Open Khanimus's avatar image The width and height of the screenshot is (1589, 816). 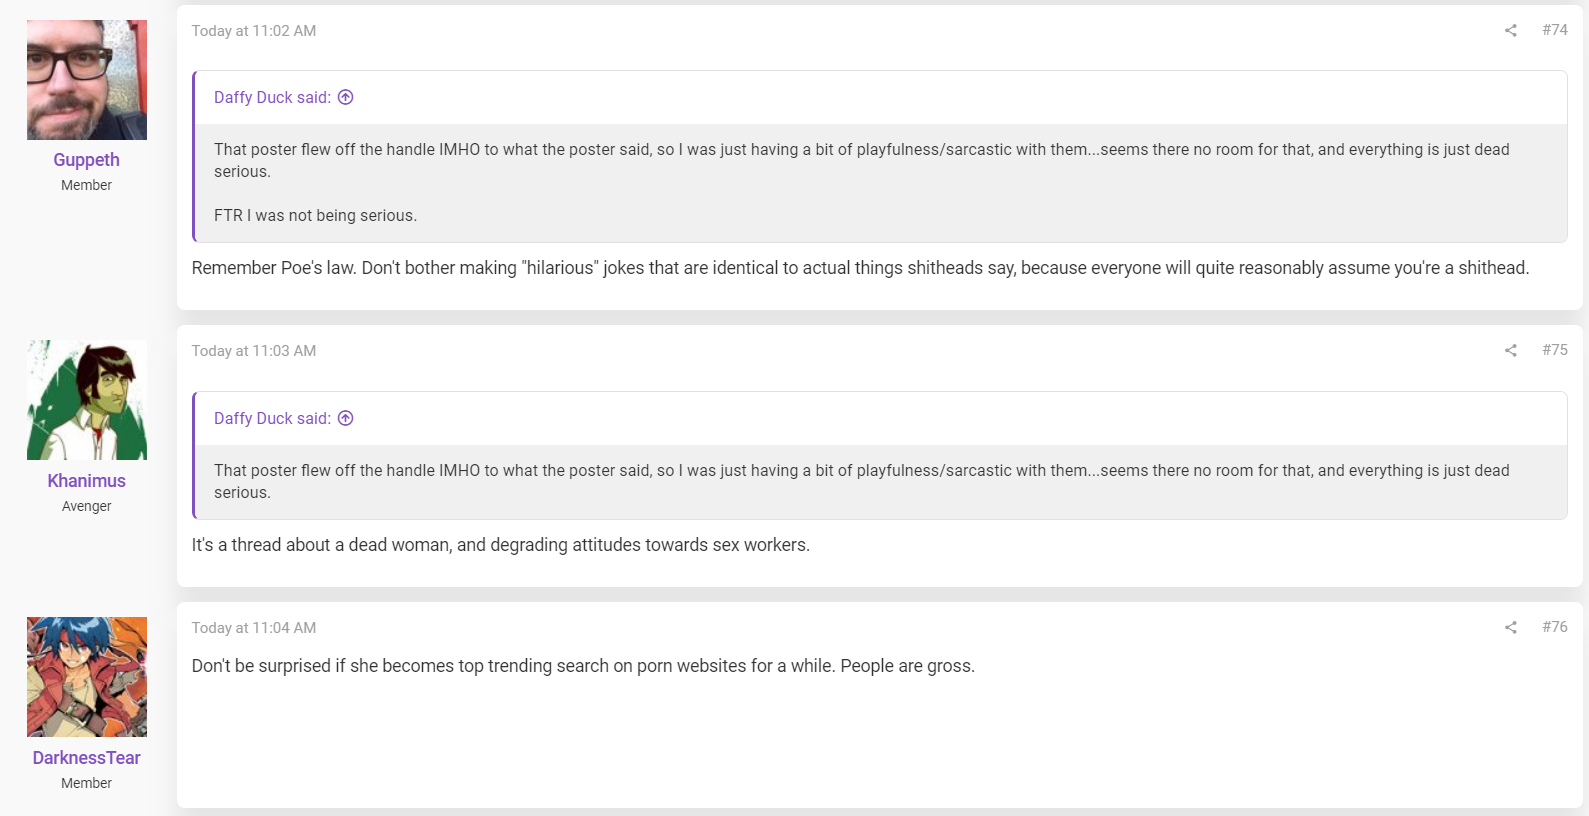(x=87, y=400)
